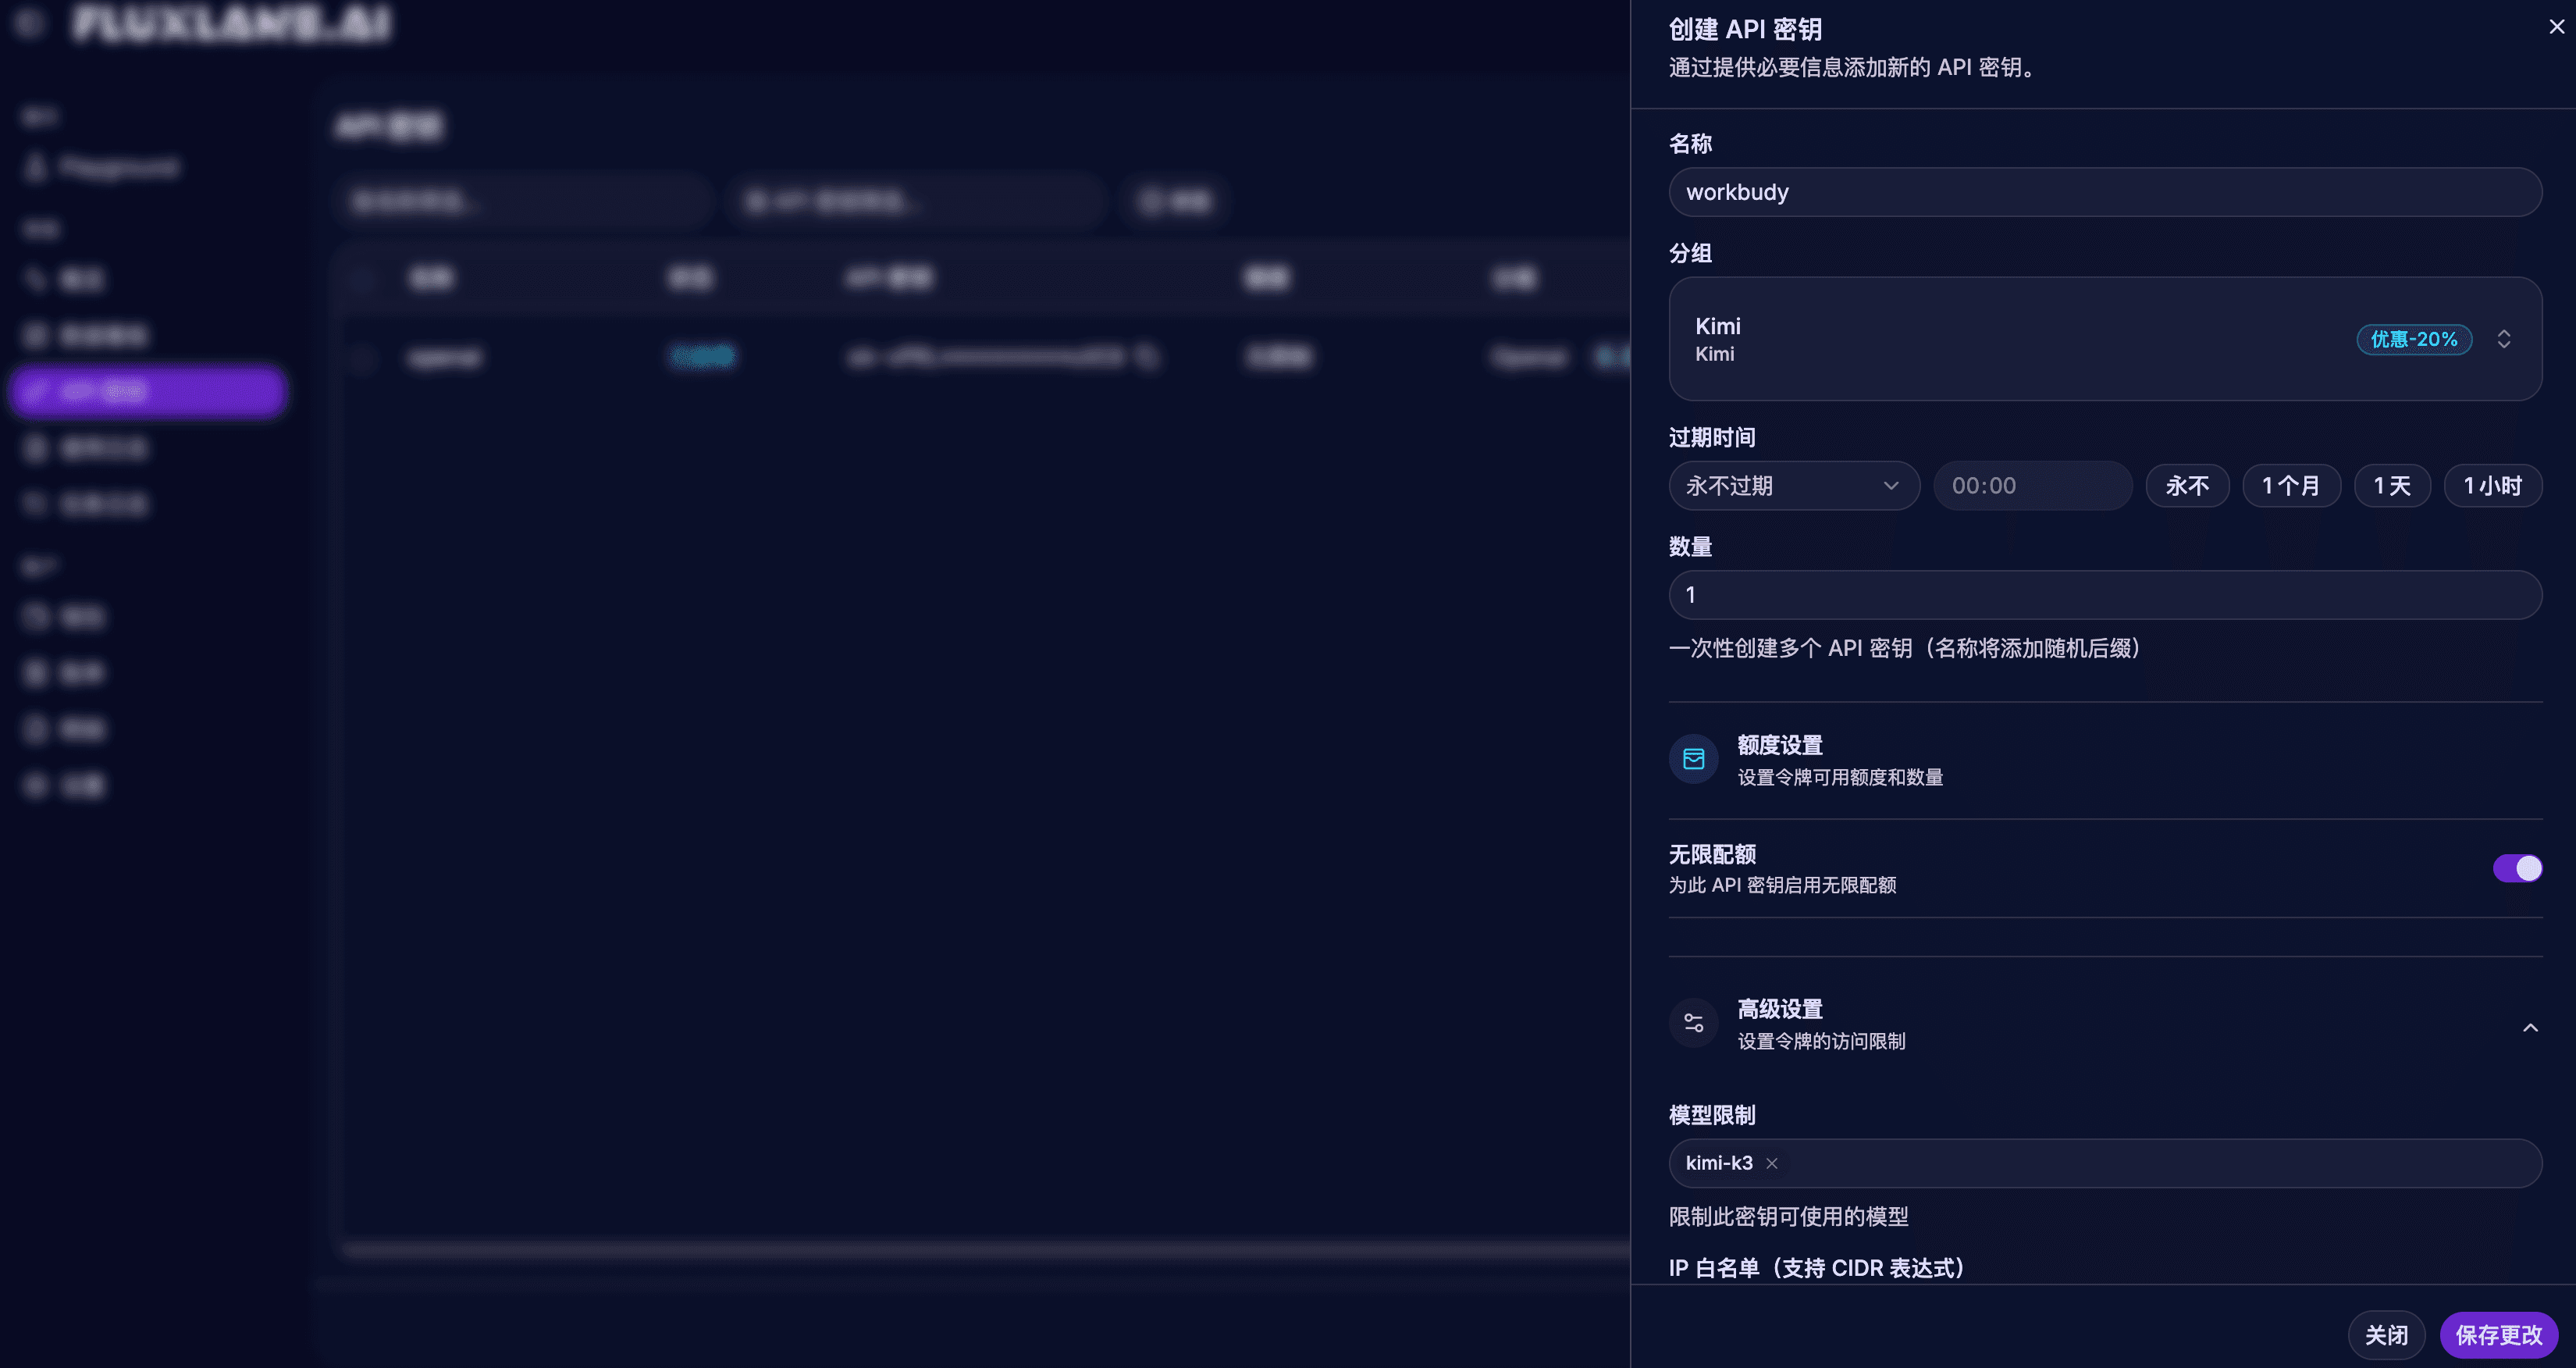Click the kimi-k3 tag label
2576x1368 pixels.
pyautogui.click(x=1719, y=1163)
